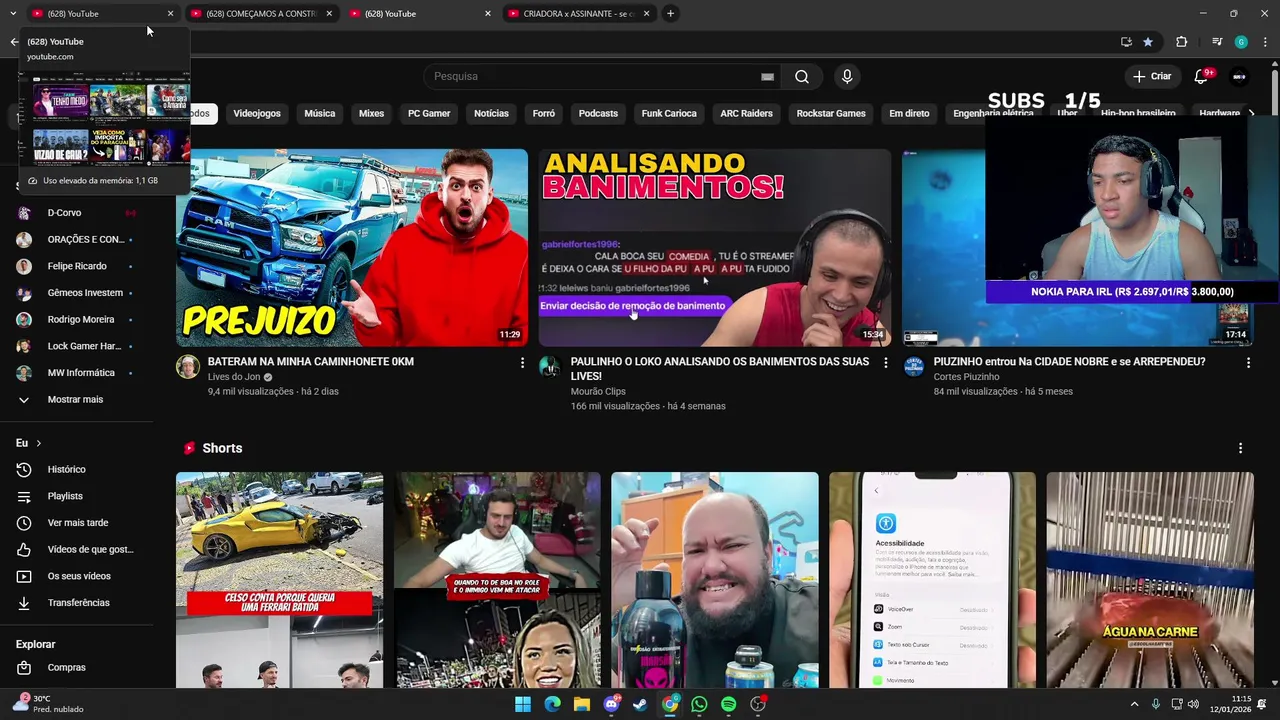Screen dimensions: 1280x720
Task: Show more category chips with right arrow
Action: 1251,113
